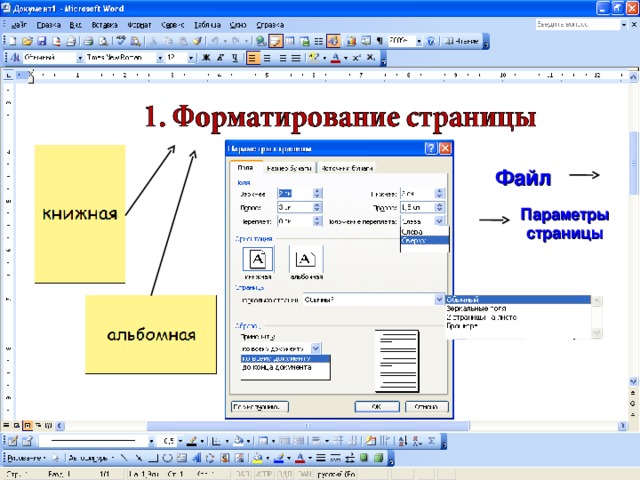
Task: Select the книжная portrait orientation icon
Action: 256,259
